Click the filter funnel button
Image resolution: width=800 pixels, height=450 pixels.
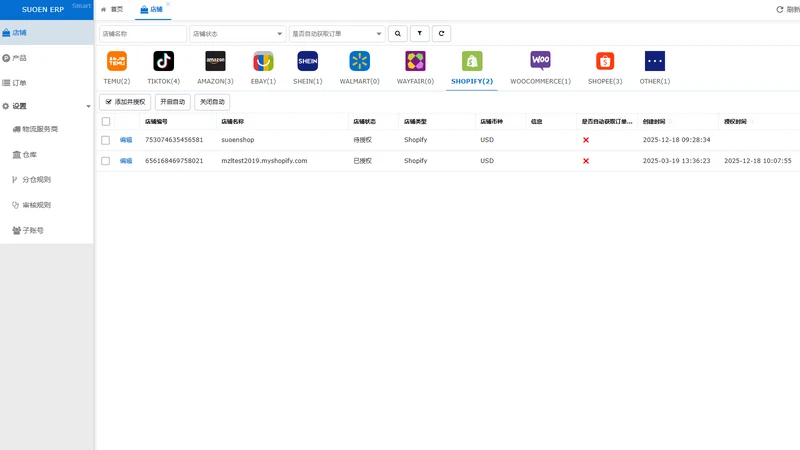pyautogui.click(x=420, y=34)
